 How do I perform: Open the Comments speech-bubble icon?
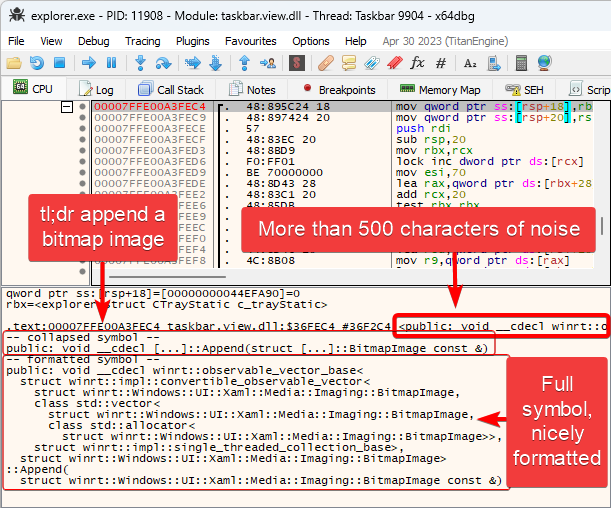[349, 63]
